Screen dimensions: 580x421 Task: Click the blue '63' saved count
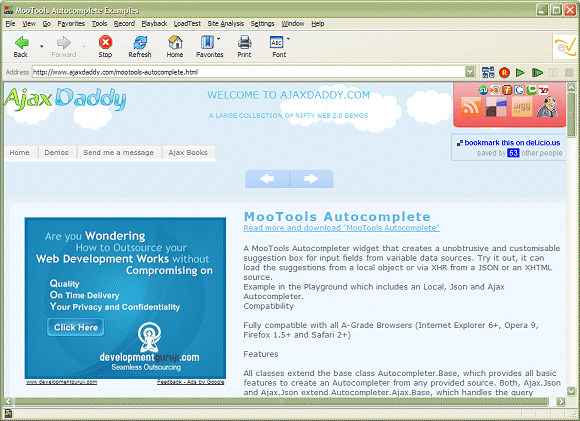click(x=513, y=153)
